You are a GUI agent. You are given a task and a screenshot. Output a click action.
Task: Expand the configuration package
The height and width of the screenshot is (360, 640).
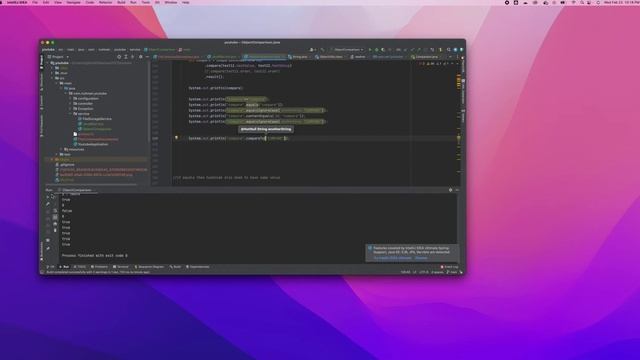click(x=71, y=99)
